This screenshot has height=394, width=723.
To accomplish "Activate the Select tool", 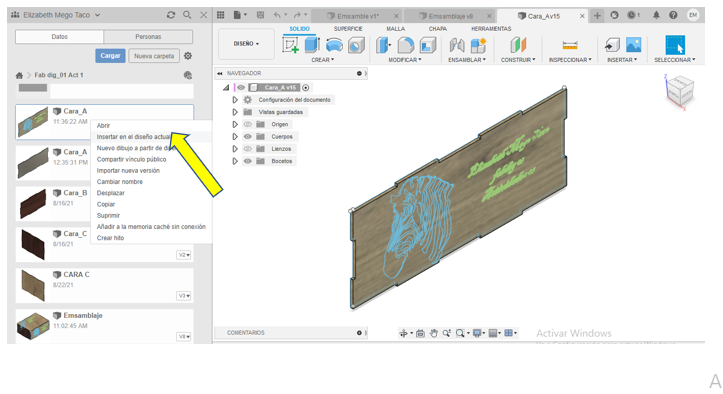I will click(675, 45).
